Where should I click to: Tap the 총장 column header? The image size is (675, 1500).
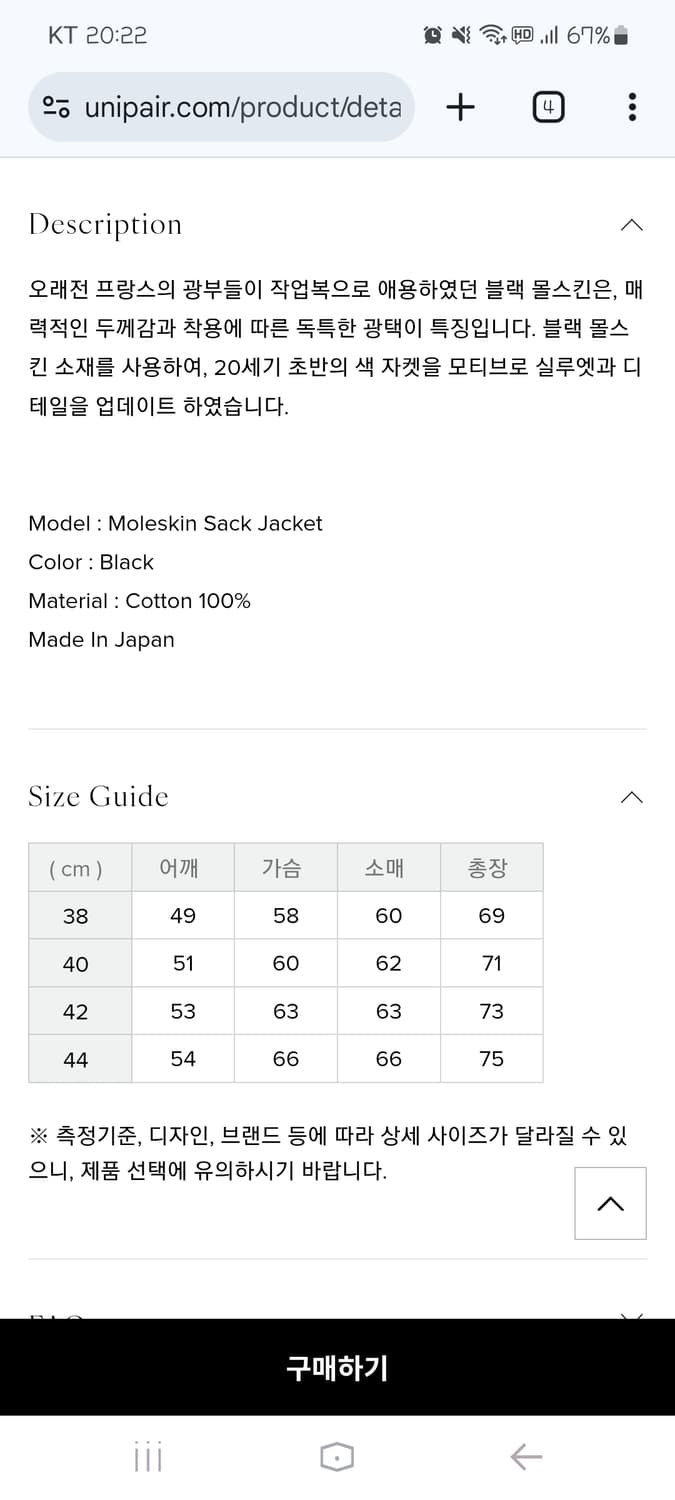(489, 868)
